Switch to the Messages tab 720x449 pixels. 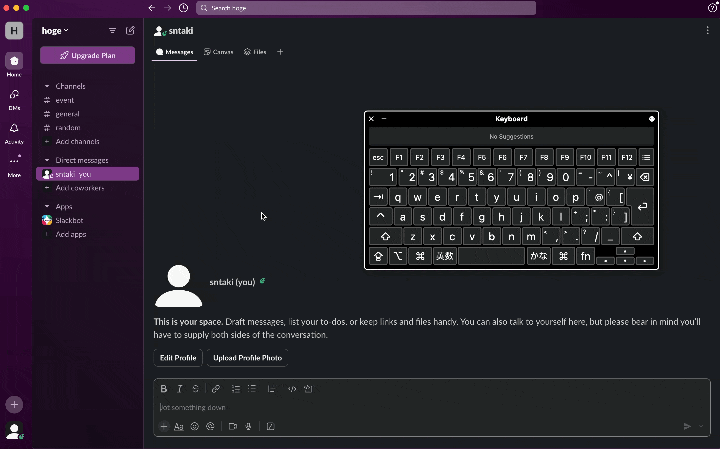[174, 52]
